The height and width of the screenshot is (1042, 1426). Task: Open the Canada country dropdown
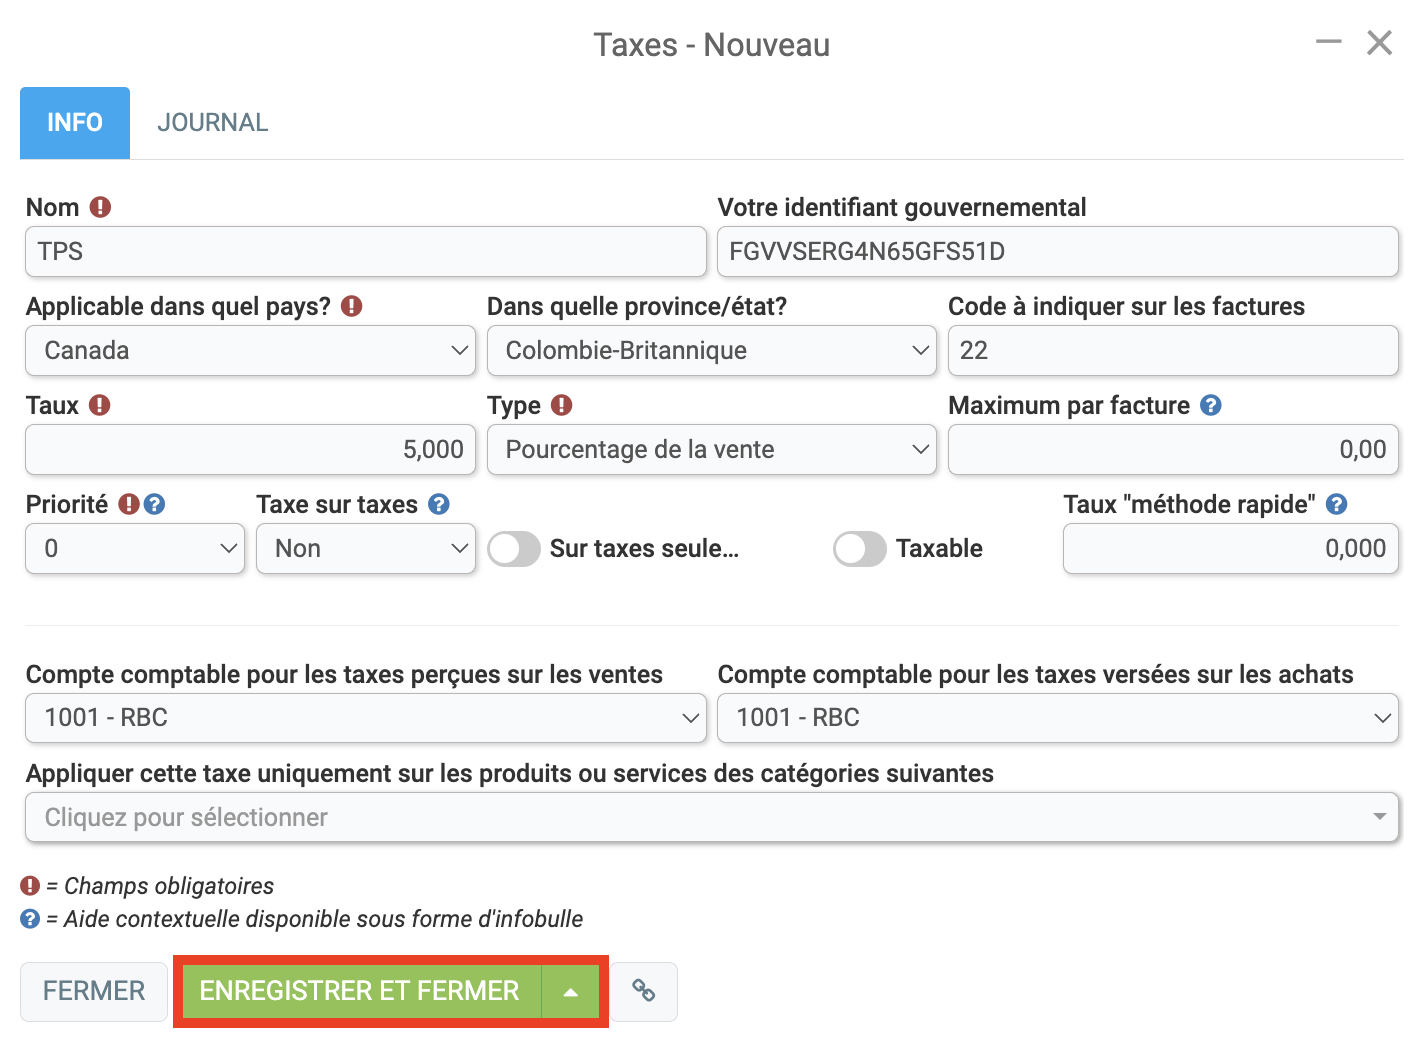click(250, 351)
